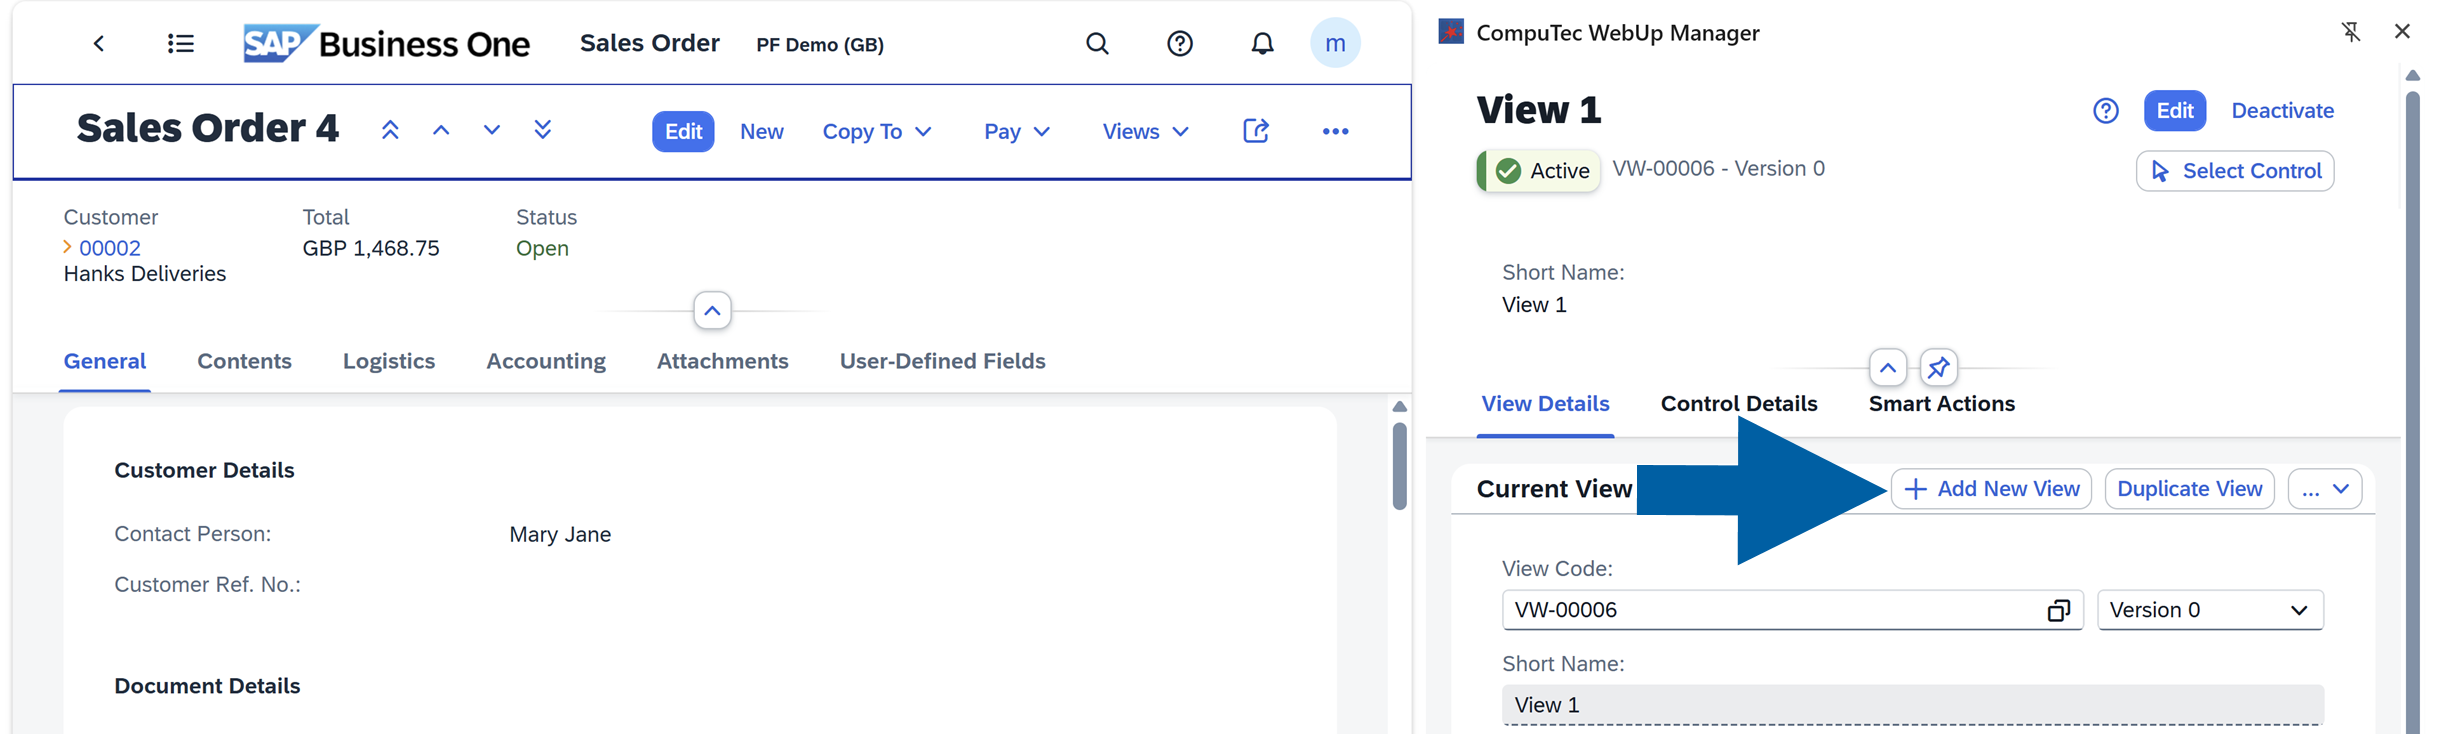Go to previous sales order record

[x=441, y=130]
